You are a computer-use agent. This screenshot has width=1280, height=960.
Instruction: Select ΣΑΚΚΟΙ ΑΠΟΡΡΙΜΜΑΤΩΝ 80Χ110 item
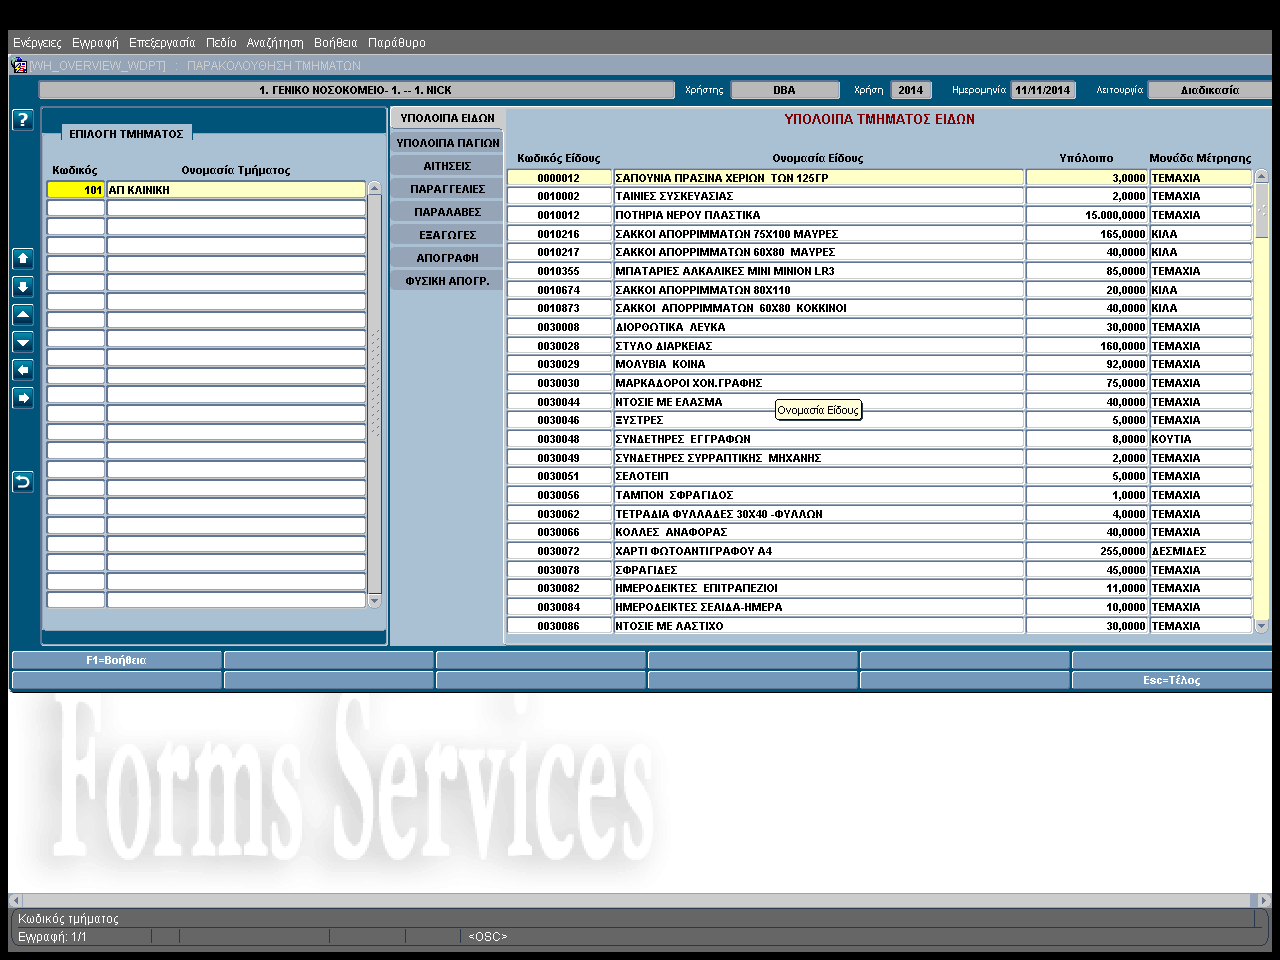click(x=818, y=290)
